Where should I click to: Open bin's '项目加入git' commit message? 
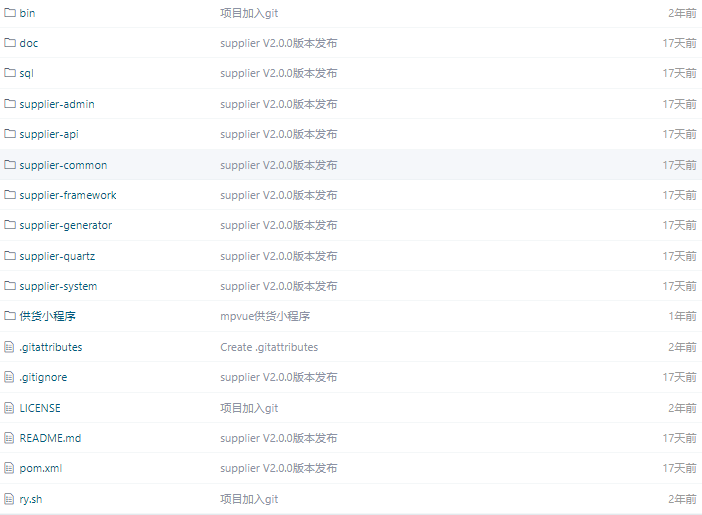(x=249, y=13)
